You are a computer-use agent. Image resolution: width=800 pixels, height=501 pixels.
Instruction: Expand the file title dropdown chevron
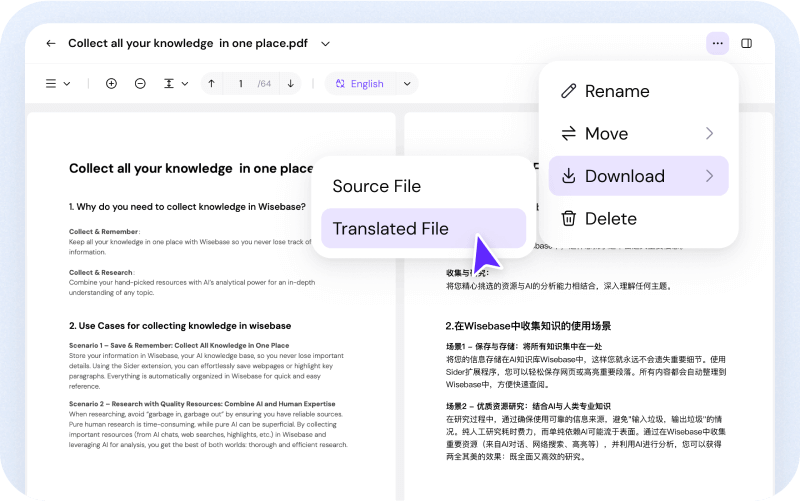tap(326, 44)
